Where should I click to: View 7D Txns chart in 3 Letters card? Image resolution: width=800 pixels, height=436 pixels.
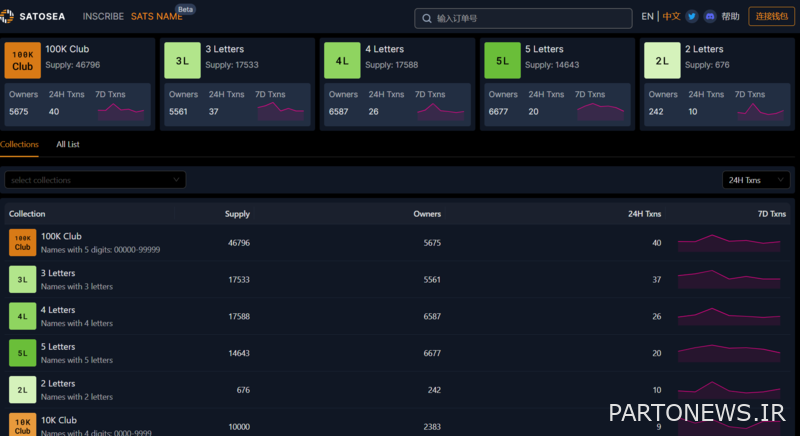[281, 111]
